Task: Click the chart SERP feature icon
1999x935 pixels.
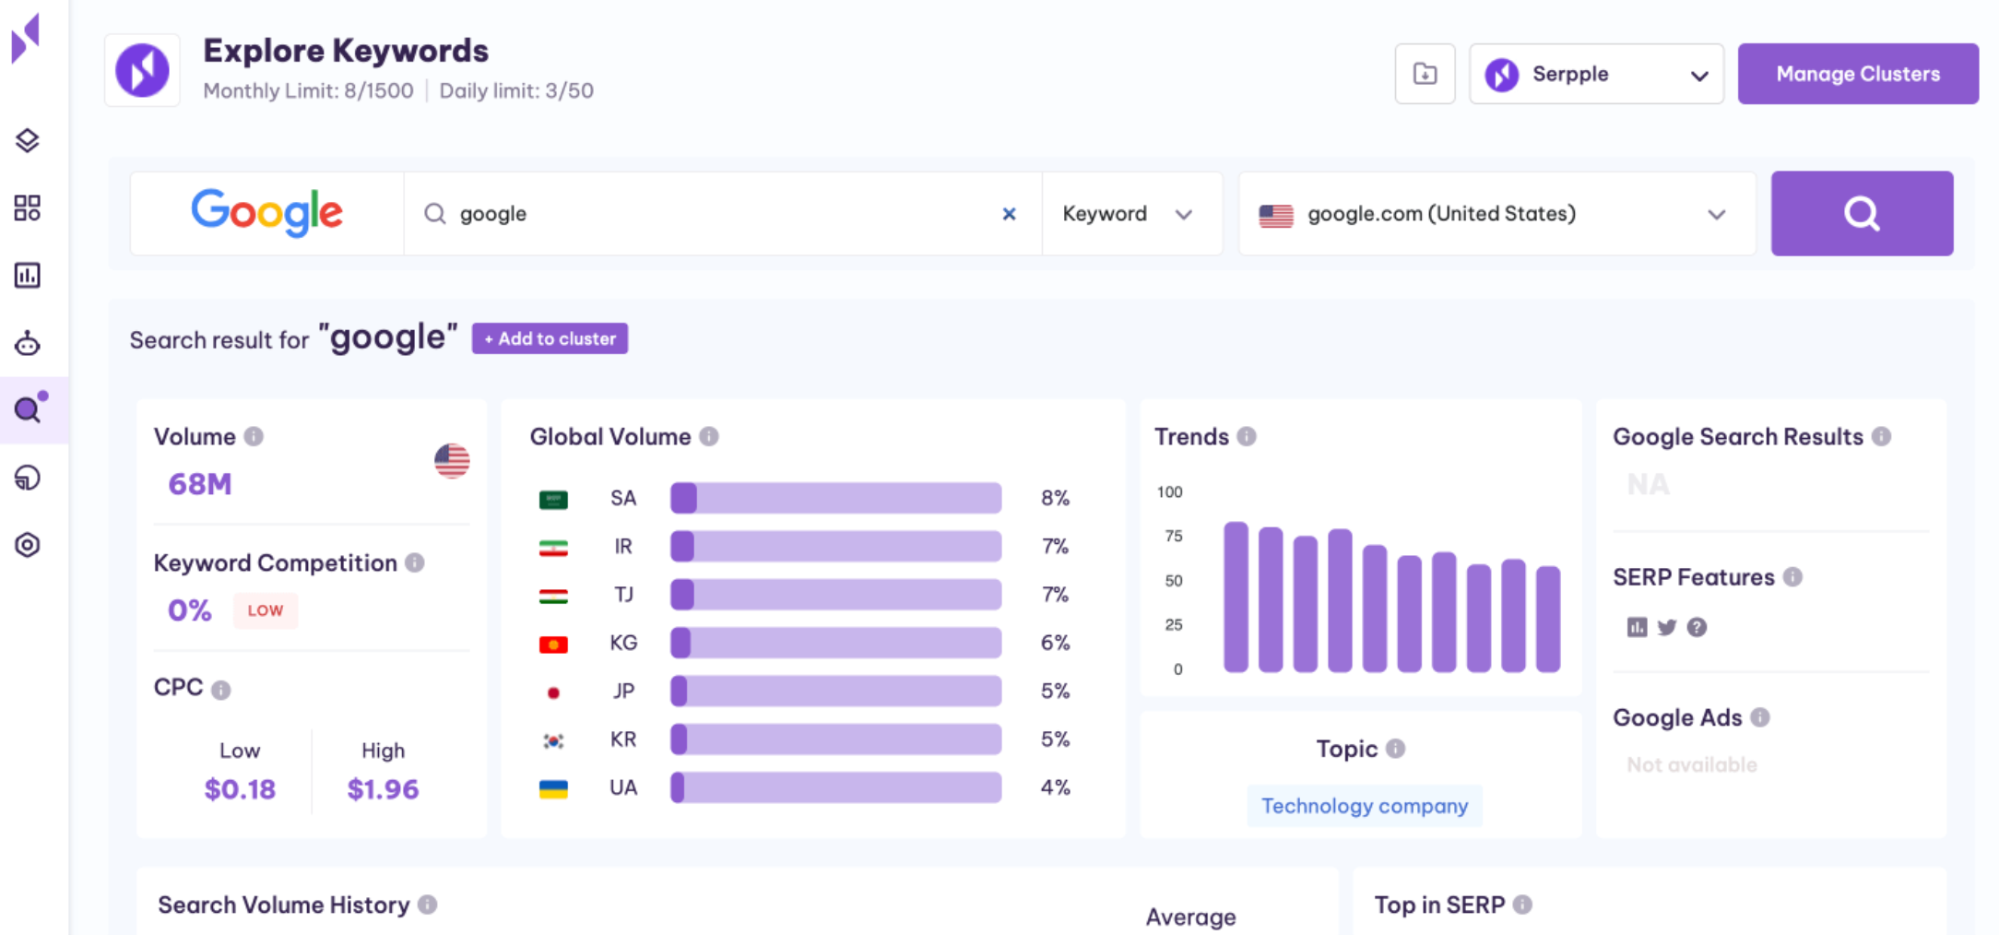Action: (1637, 627)
